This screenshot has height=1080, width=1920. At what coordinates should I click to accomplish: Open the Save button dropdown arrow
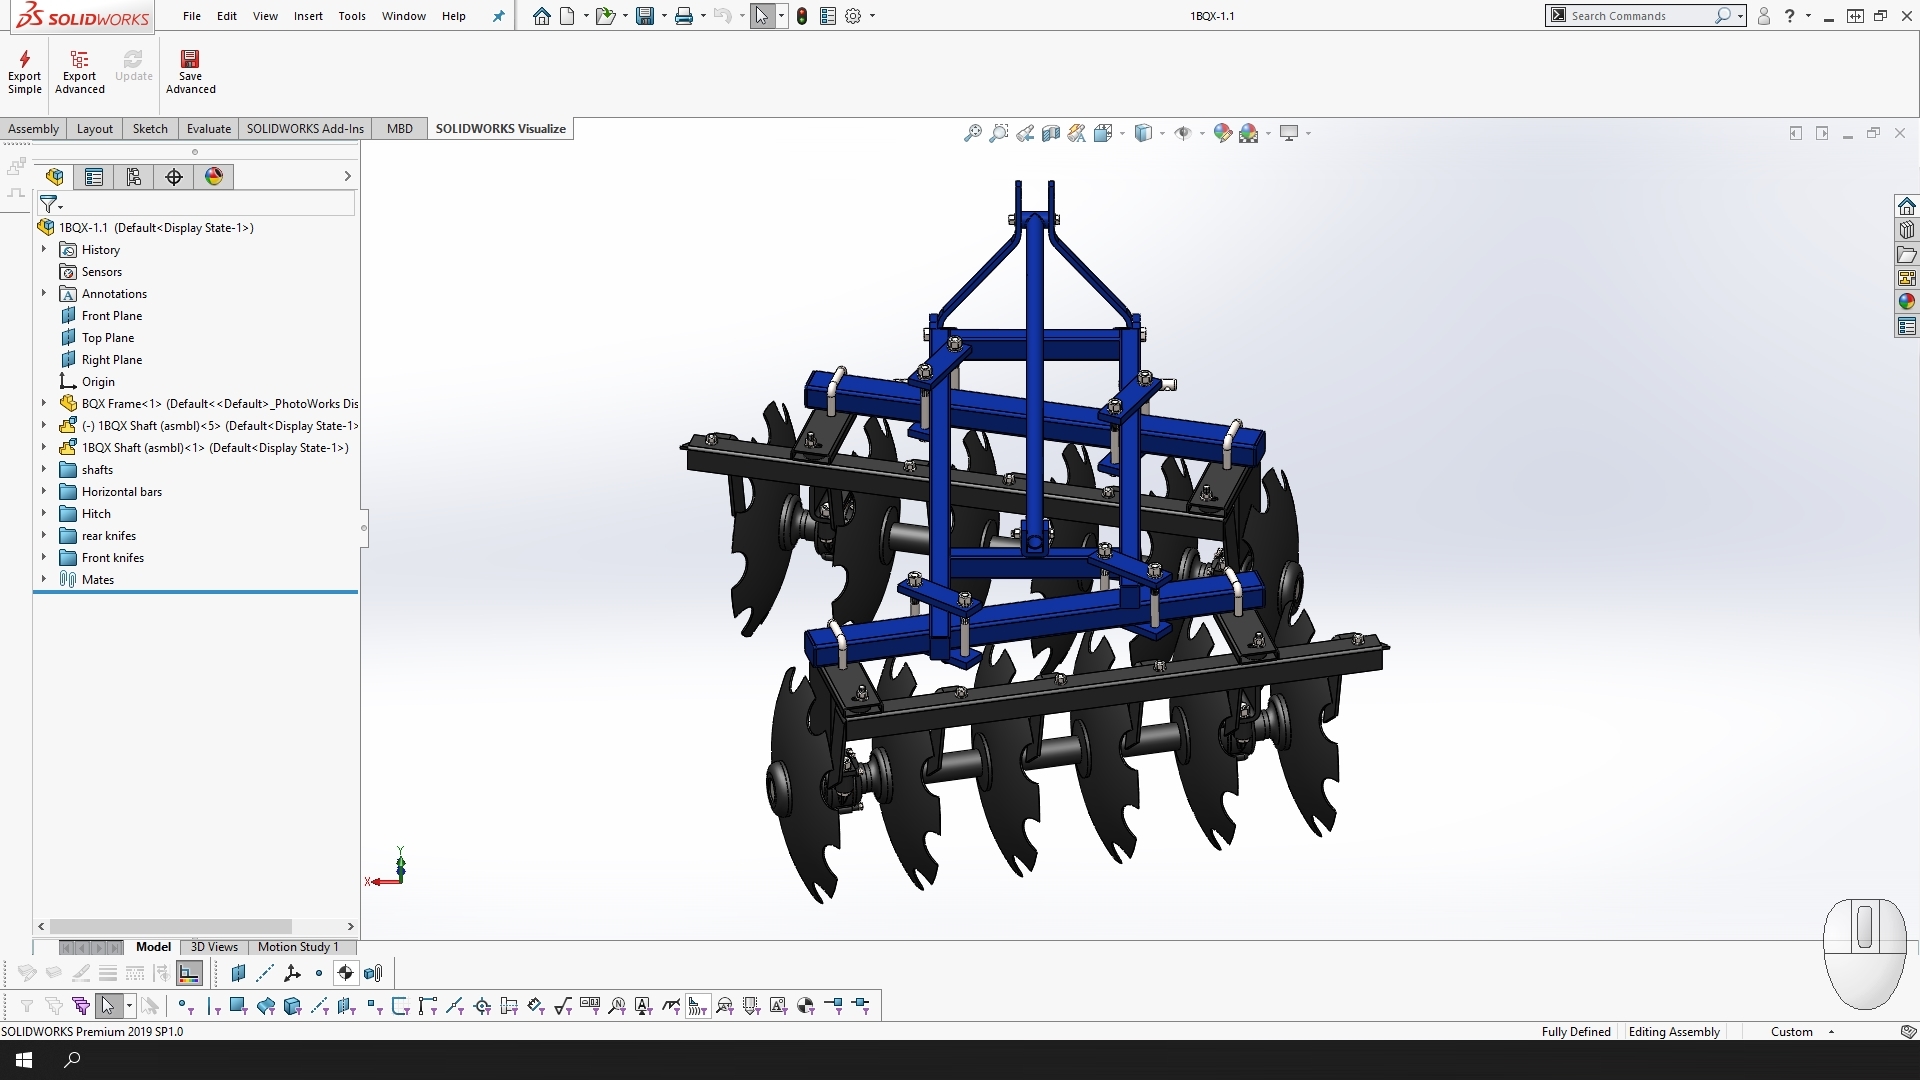[x=664, y=16]
